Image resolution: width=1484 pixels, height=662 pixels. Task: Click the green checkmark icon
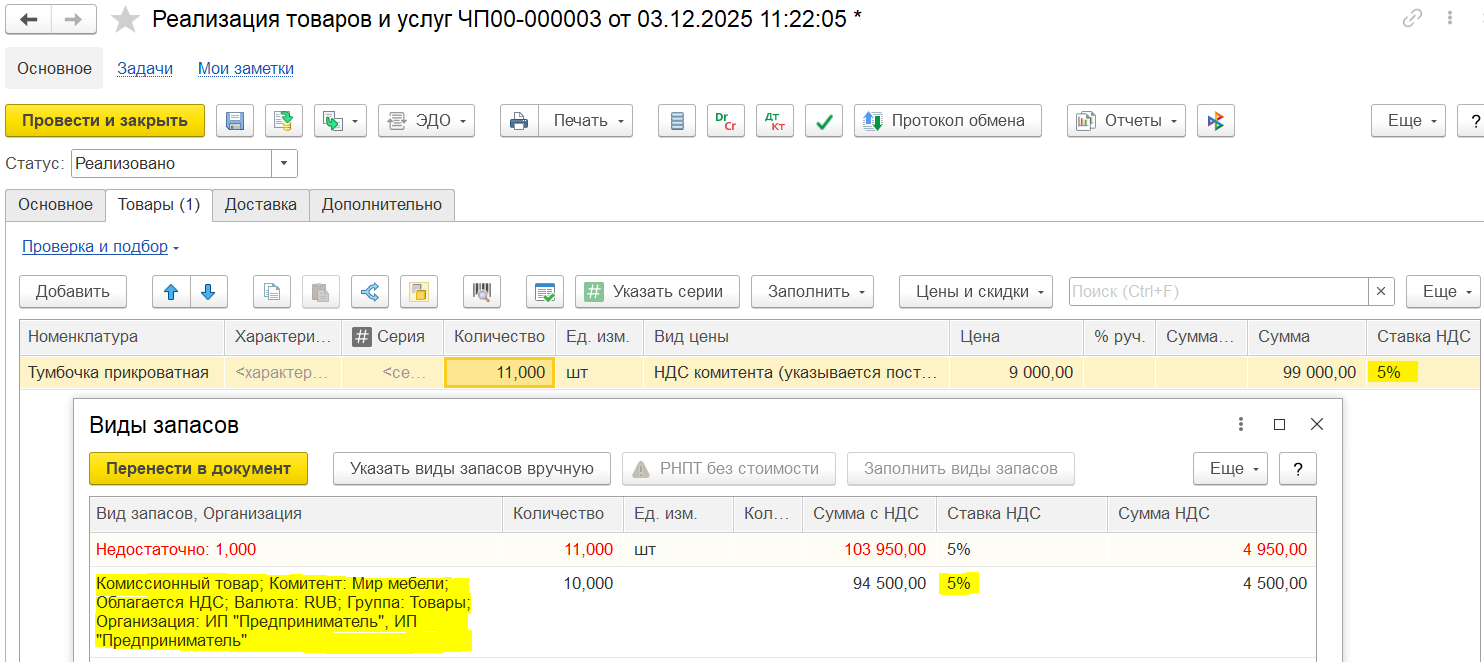click(x=824, y=121)
